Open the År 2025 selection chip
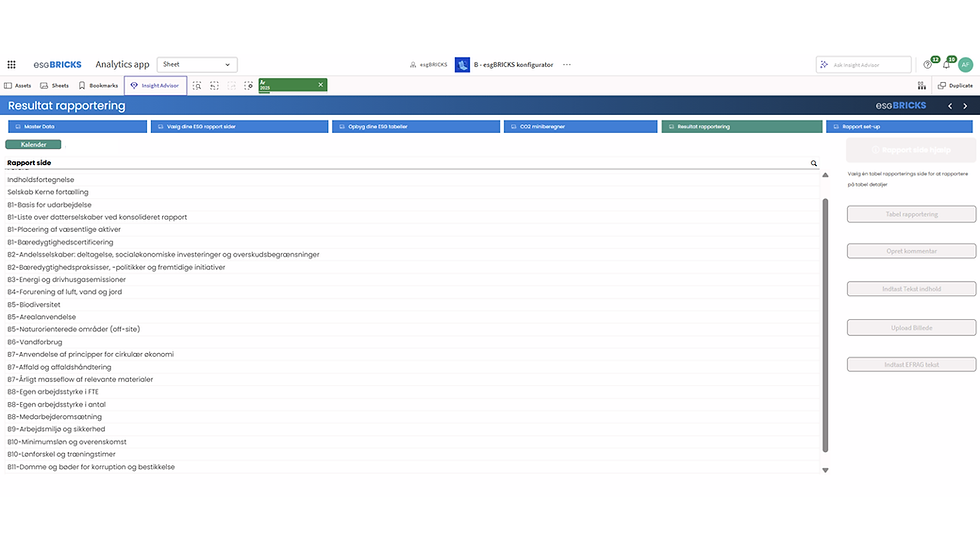Image resolution: width=980 pixels, height=551 pixels. [286, 85]
